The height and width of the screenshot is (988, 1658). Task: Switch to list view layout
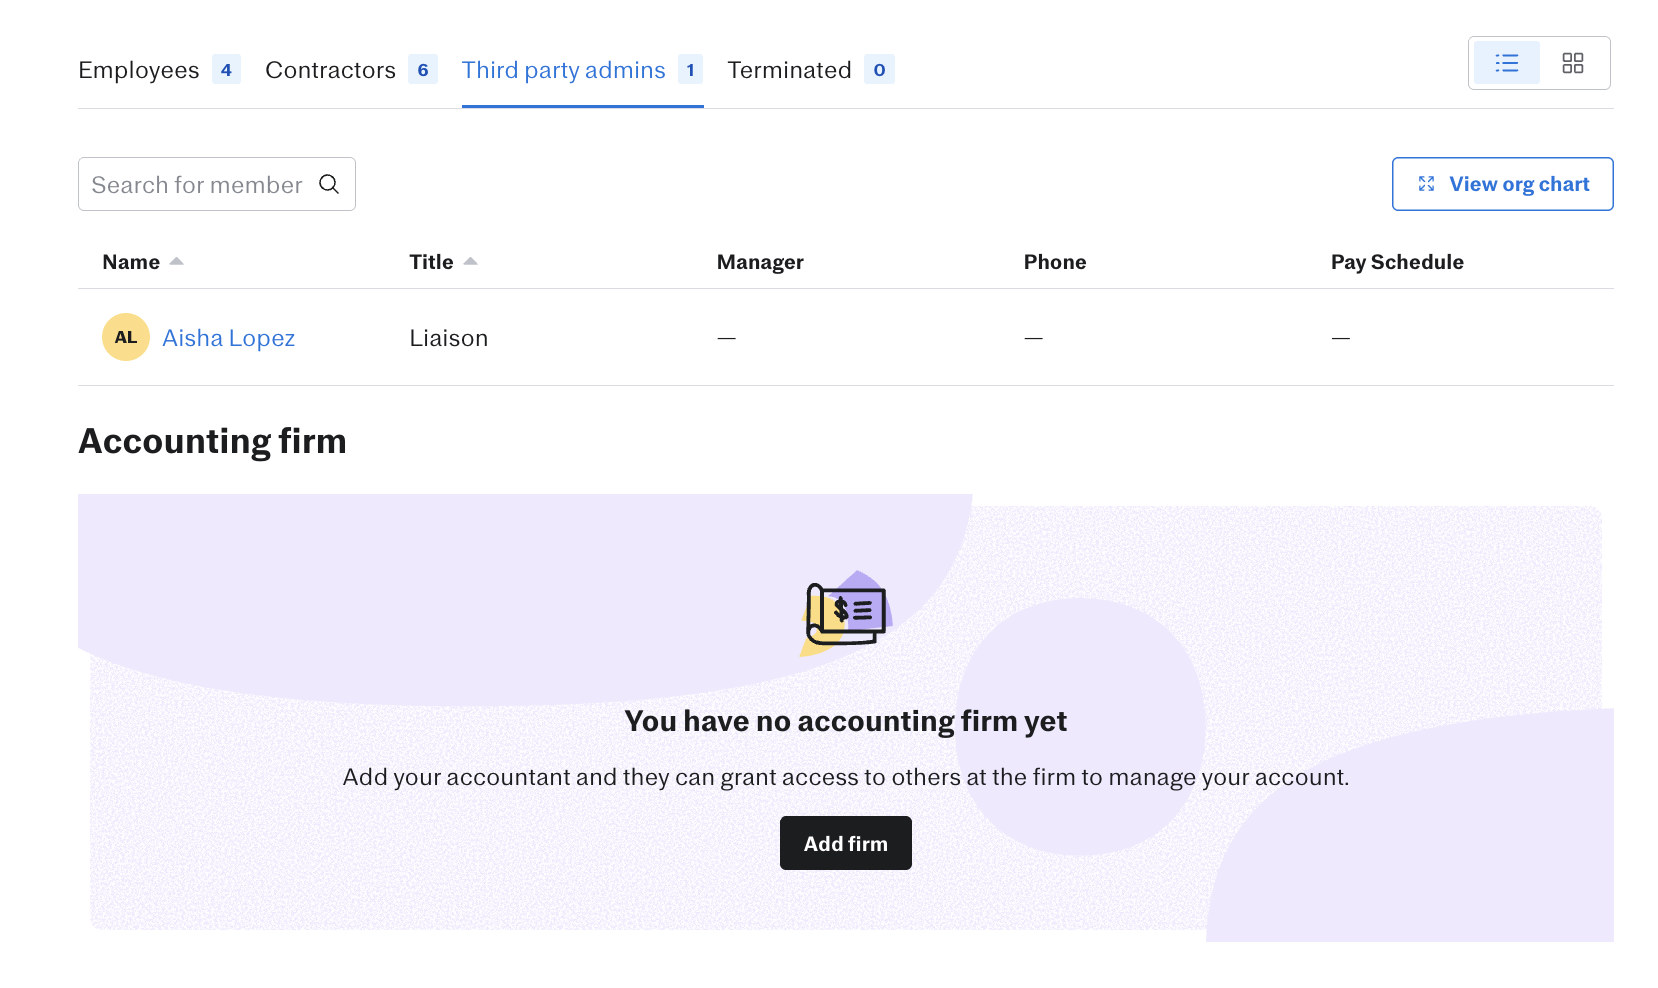click(1506, 63)
